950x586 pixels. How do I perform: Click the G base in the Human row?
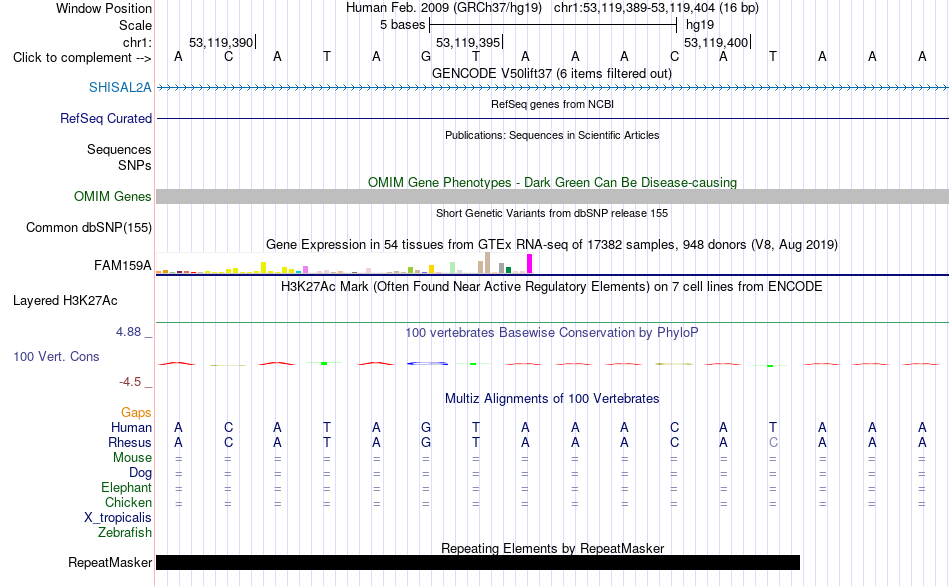click(426, 427)
